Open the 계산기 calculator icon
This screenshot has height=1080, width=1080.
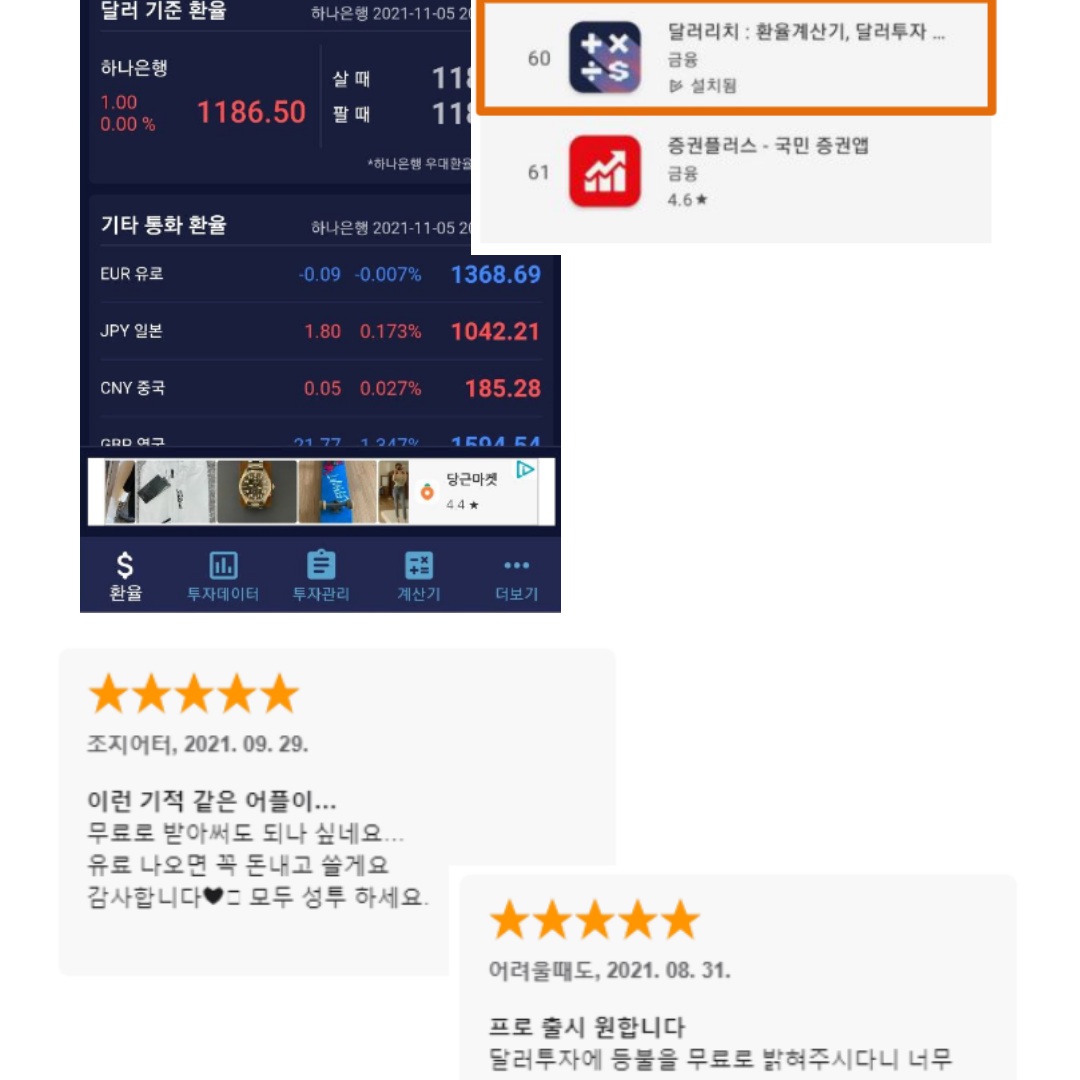(419, 565)
